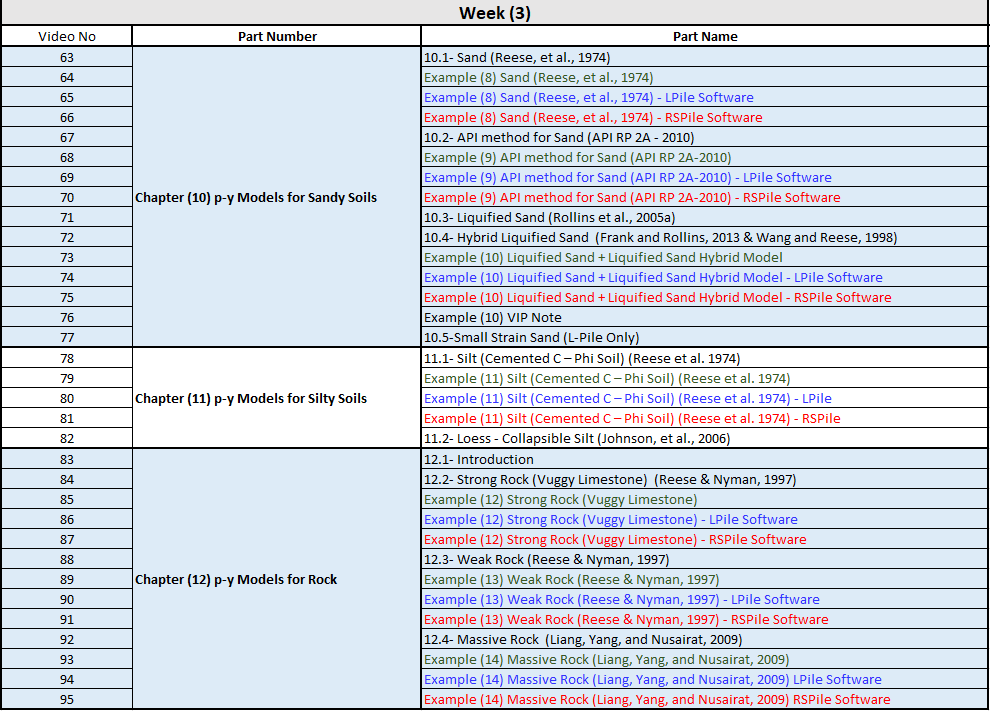Open Example (8) Sand LPile Software entry
Viewport: 990px width, 711px height.
tap(588, 97)
